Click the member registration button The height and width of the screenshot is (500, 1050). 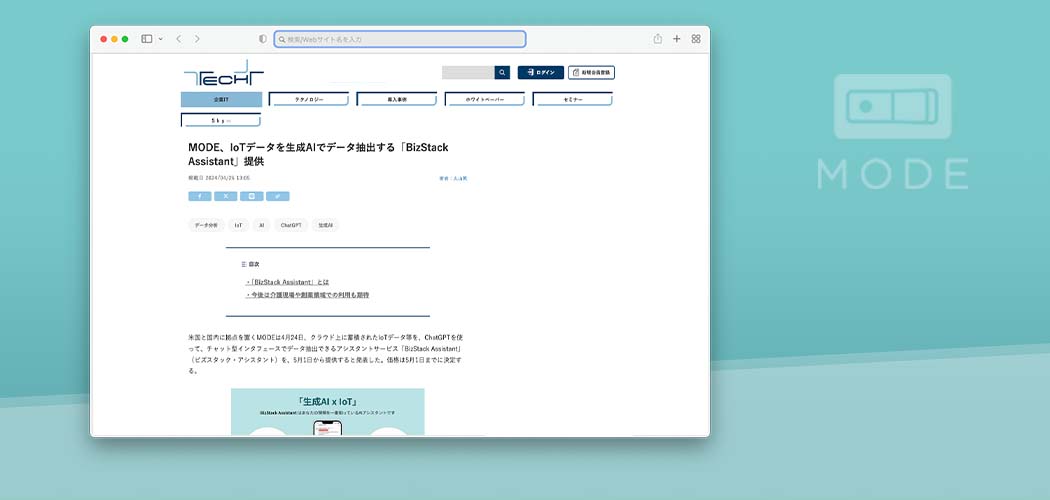[591, 72]
